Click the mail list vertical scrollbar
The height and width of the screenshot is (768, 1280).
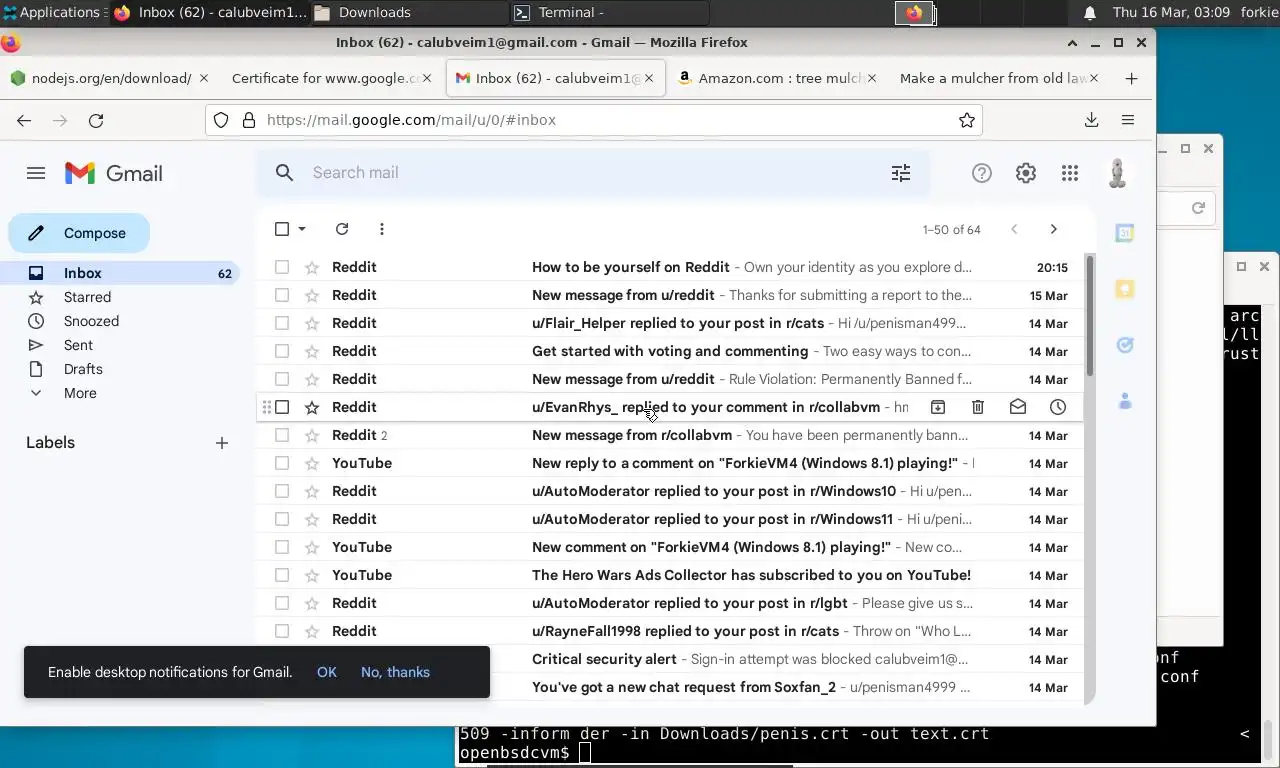point(1090,315)
